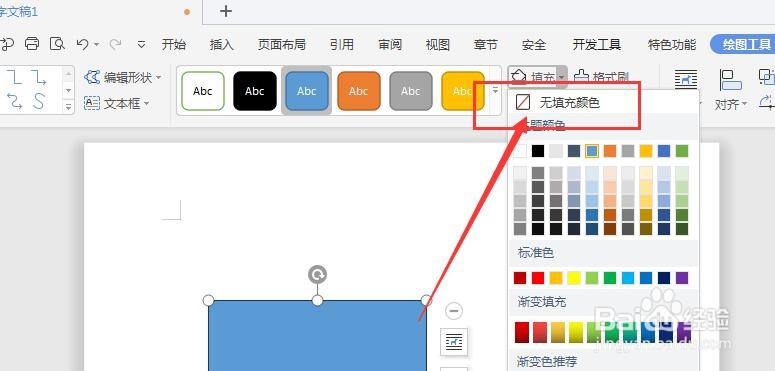This screenshot has height=371, width=775.
Task: Click the rectangle's top-middle resize handle
Action: coord(317,300)
